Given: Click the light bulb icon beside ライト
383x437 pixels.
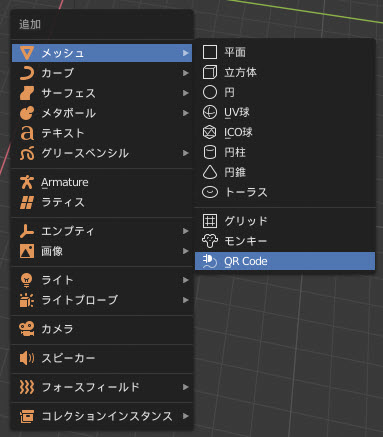Looking at the screenshot, I should (27, 280).
